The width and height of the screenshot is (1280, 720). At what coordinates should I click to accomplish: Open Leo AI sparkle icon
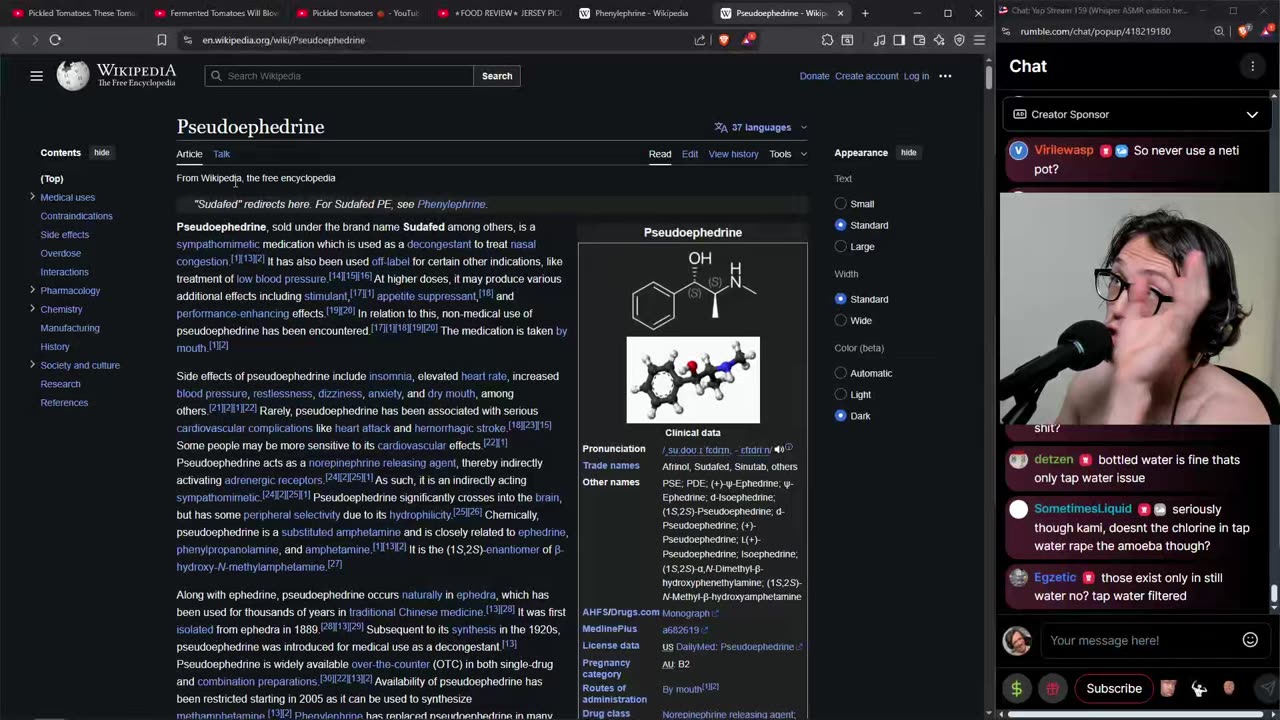pyautogui.click(x=939, y=40)
